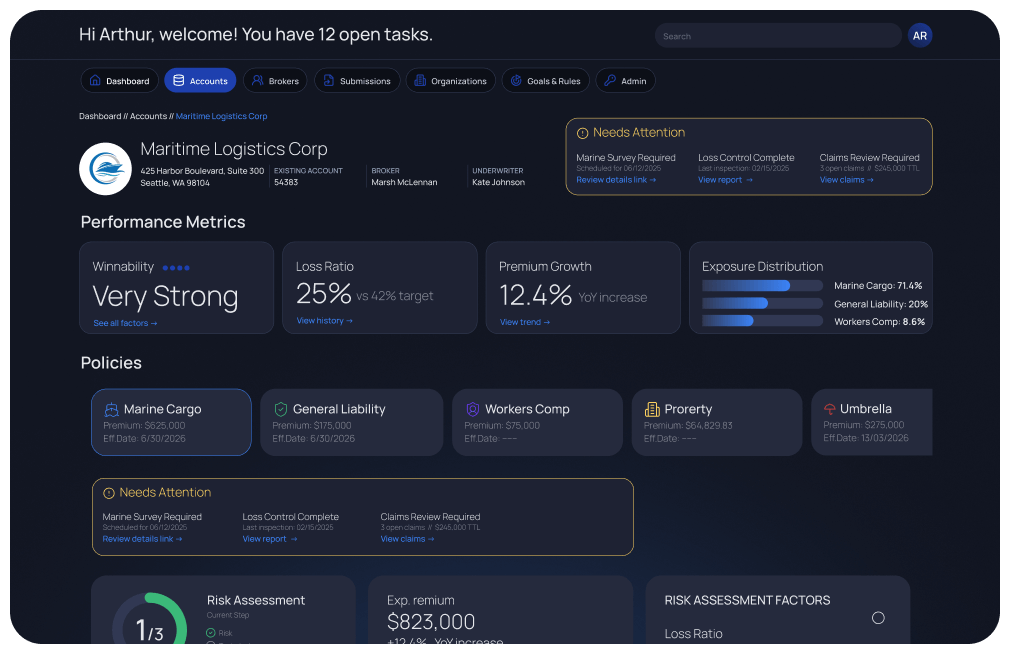Click the Marine Cargo exposure progress bar
This screenshot has width=1010, height=654.
tap(762, 285)
